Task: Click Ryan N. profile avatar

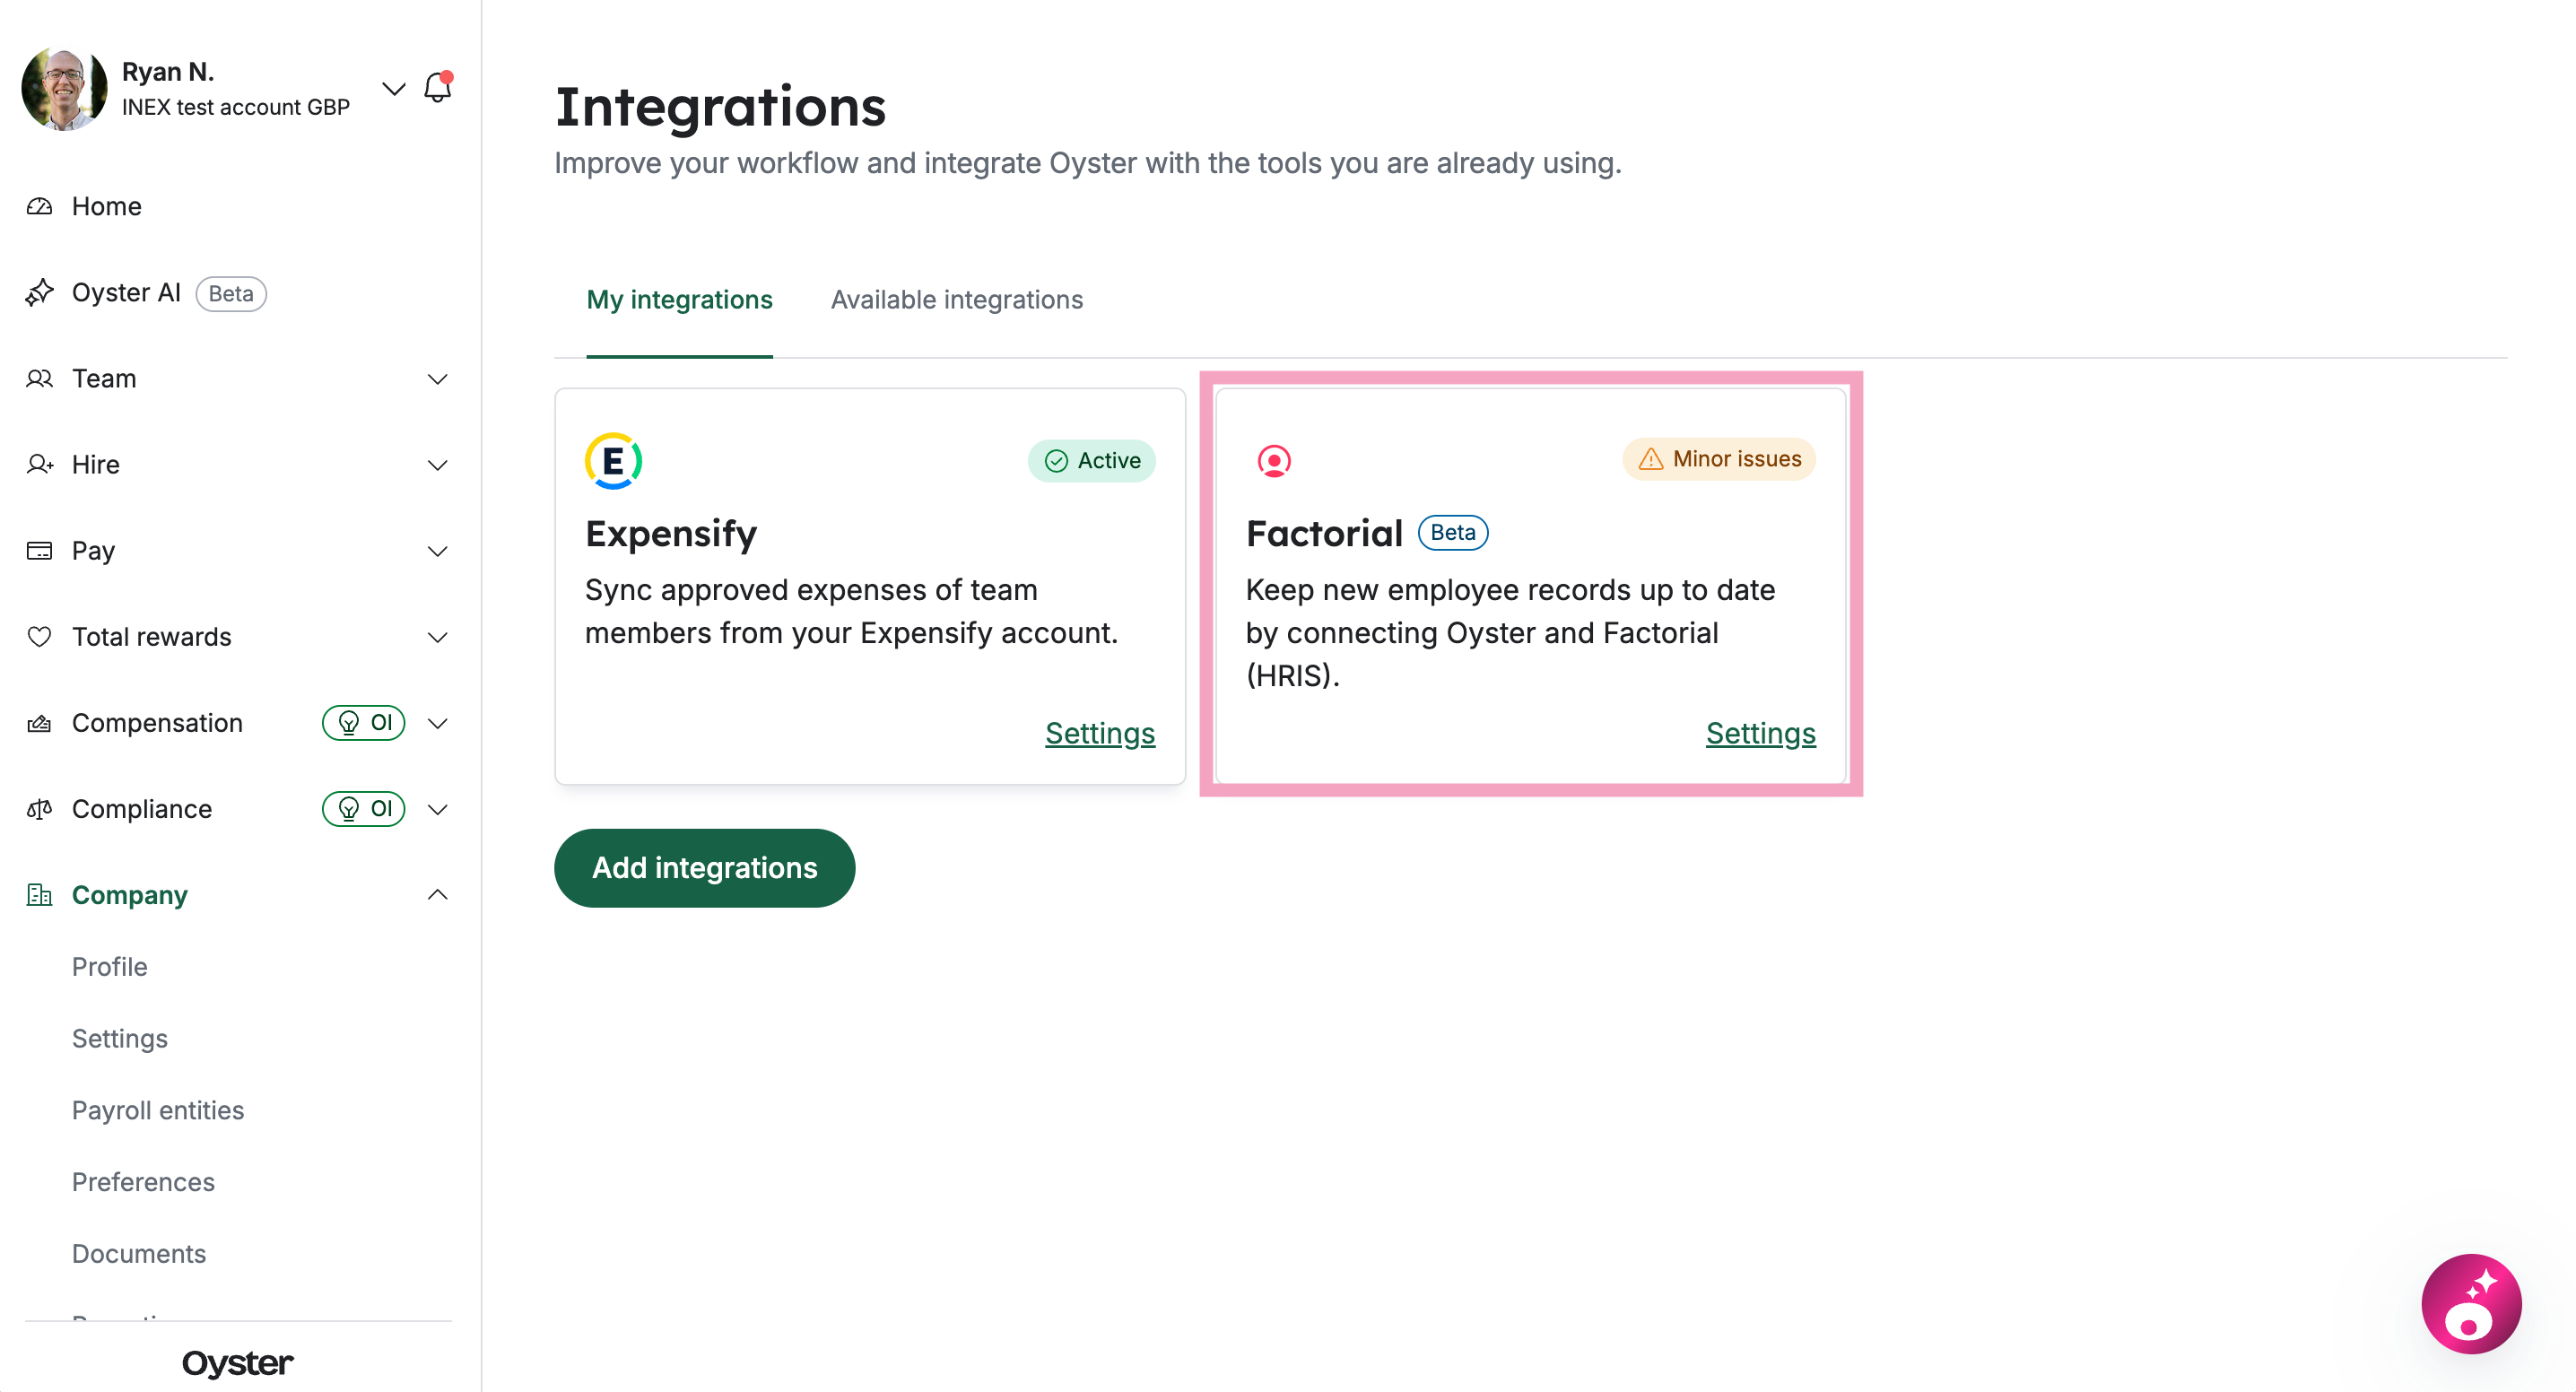Action: point(64,88)
